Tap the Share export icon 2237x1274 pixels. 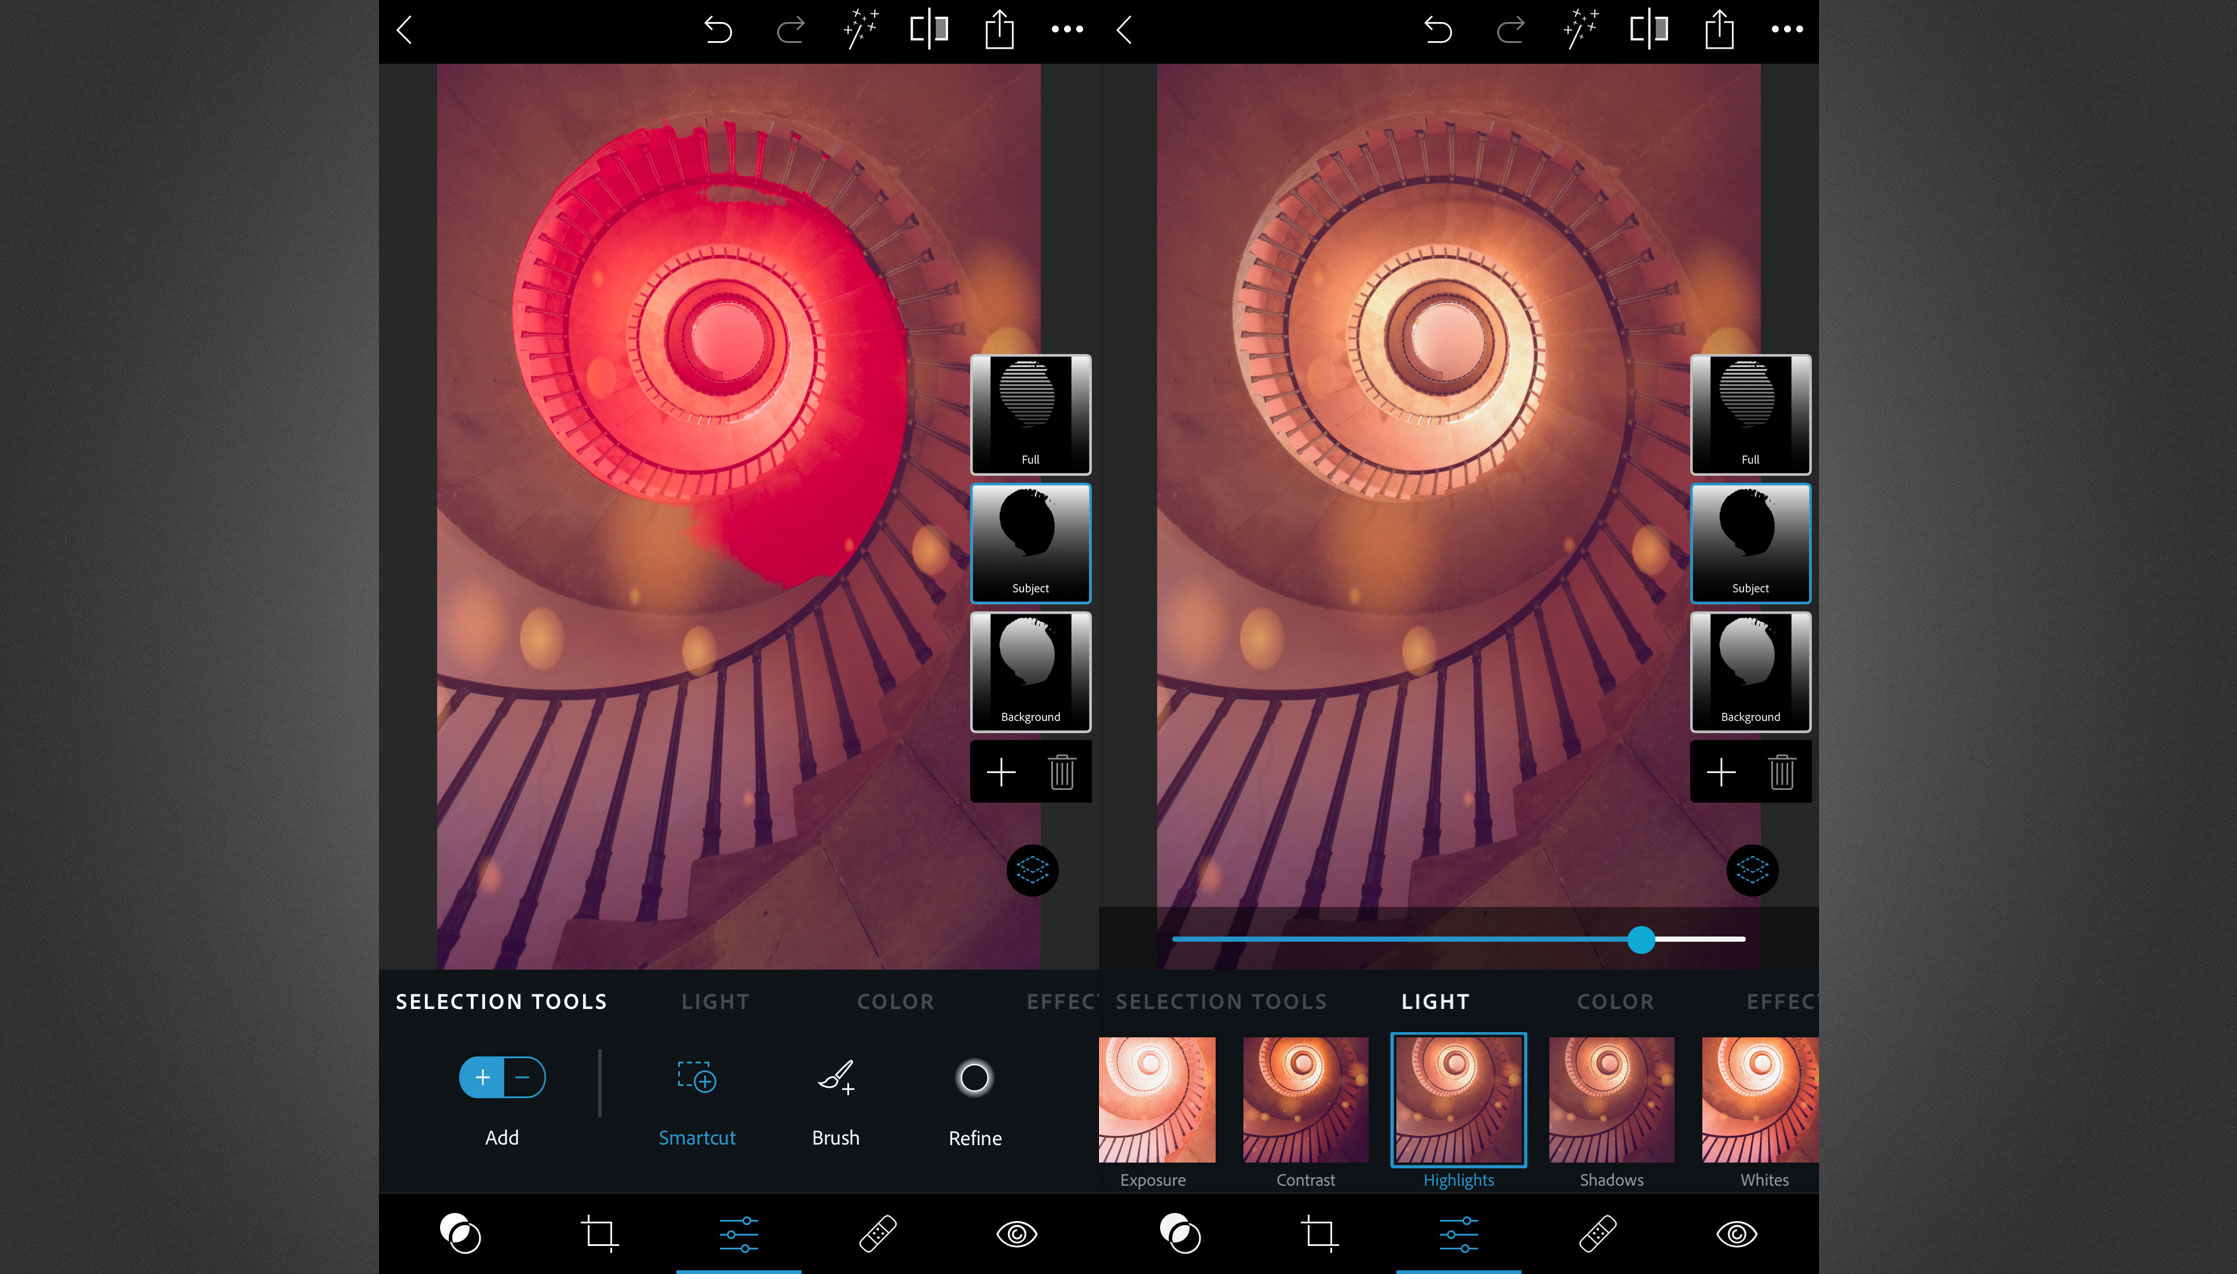pos(999,29)
